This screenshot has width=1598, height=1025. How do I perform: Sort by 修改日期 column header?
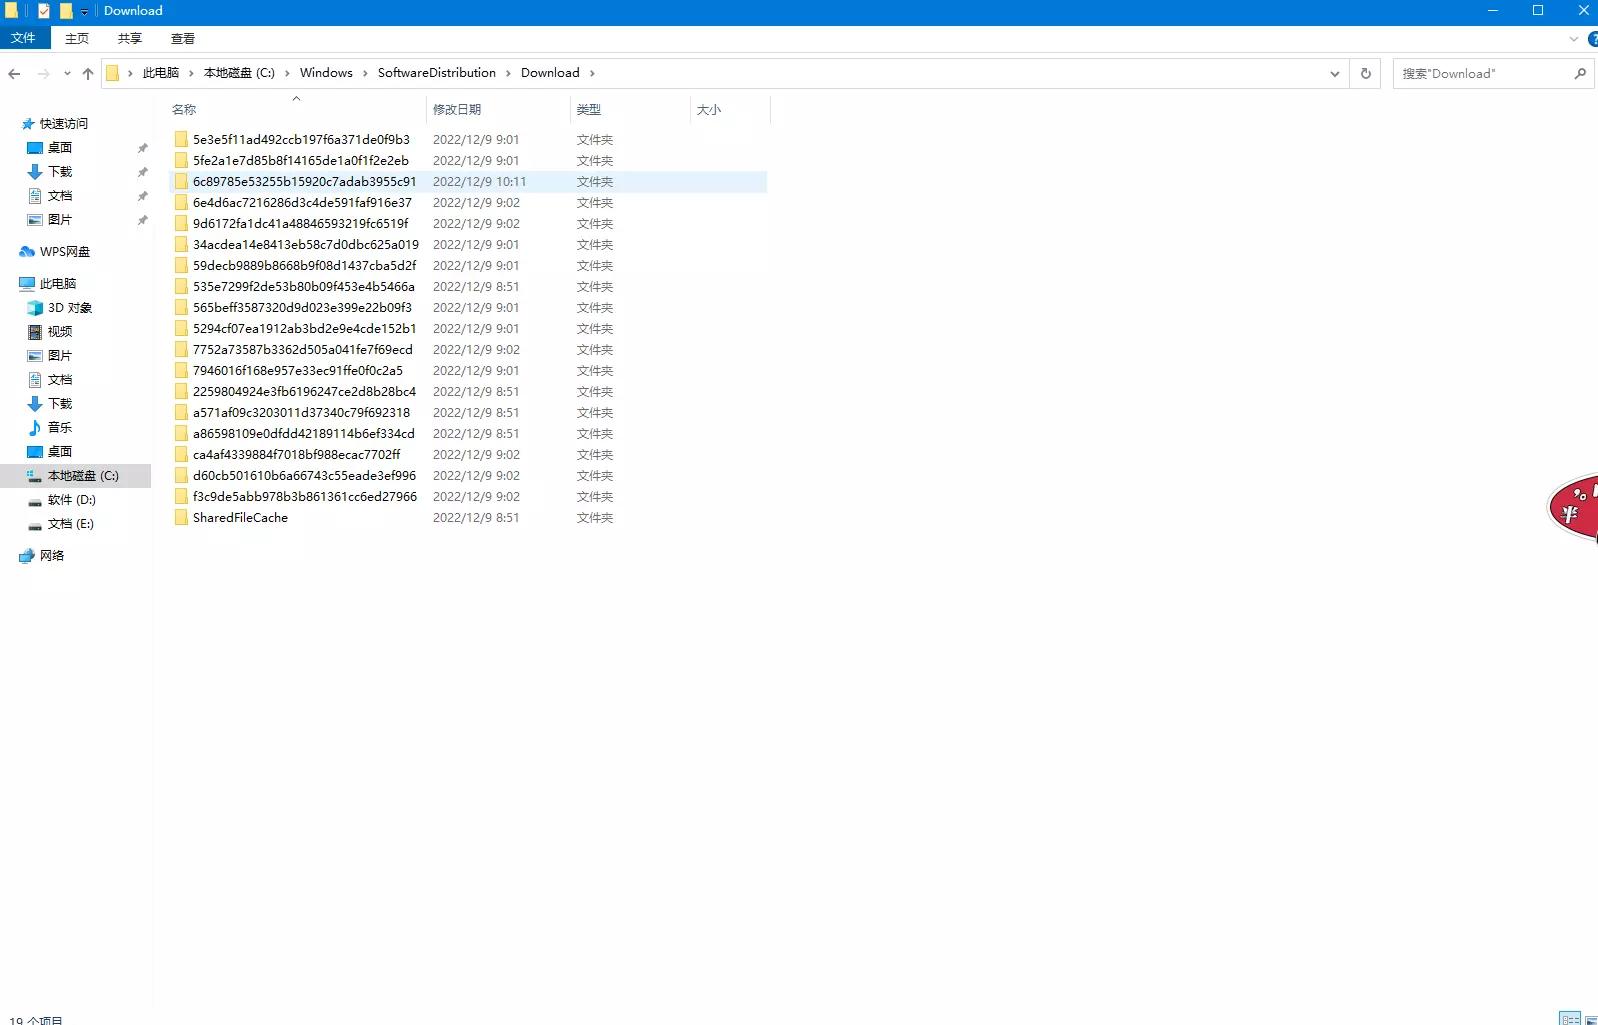point(457,109)
